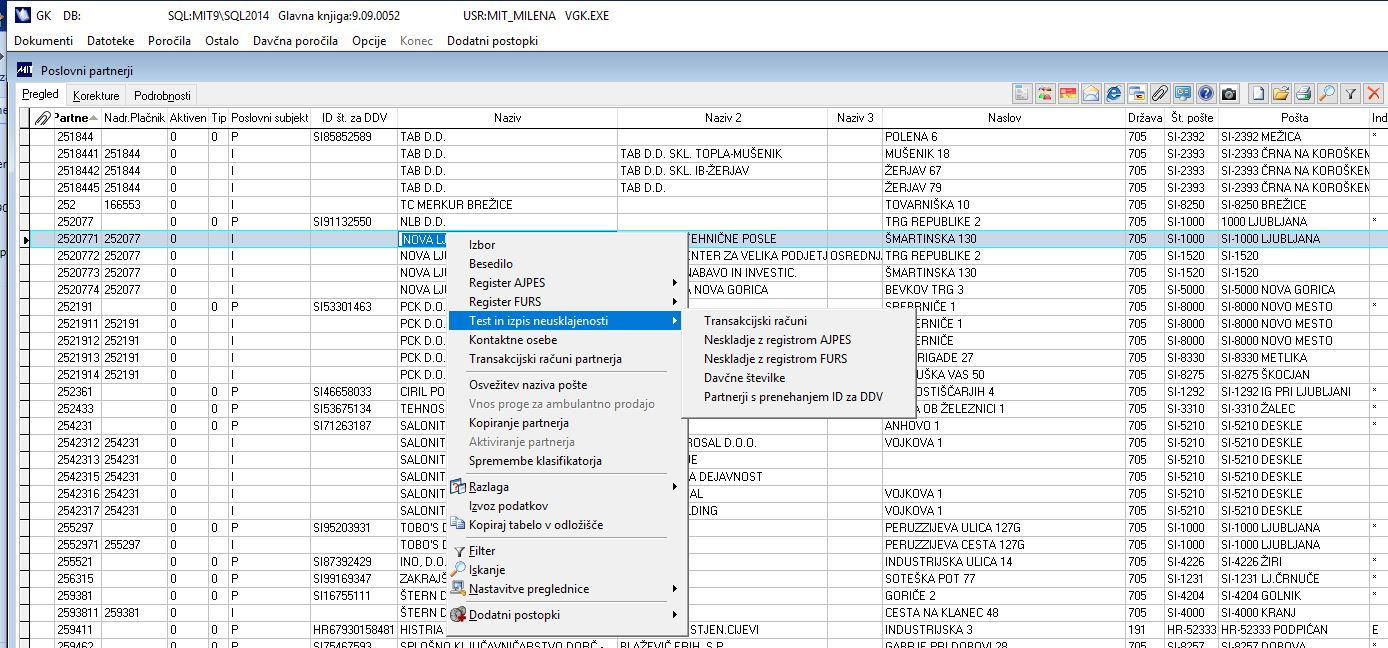Expand the Razlaga submenu
This screenshot has width=1388, height=648.
coord(489,487)
